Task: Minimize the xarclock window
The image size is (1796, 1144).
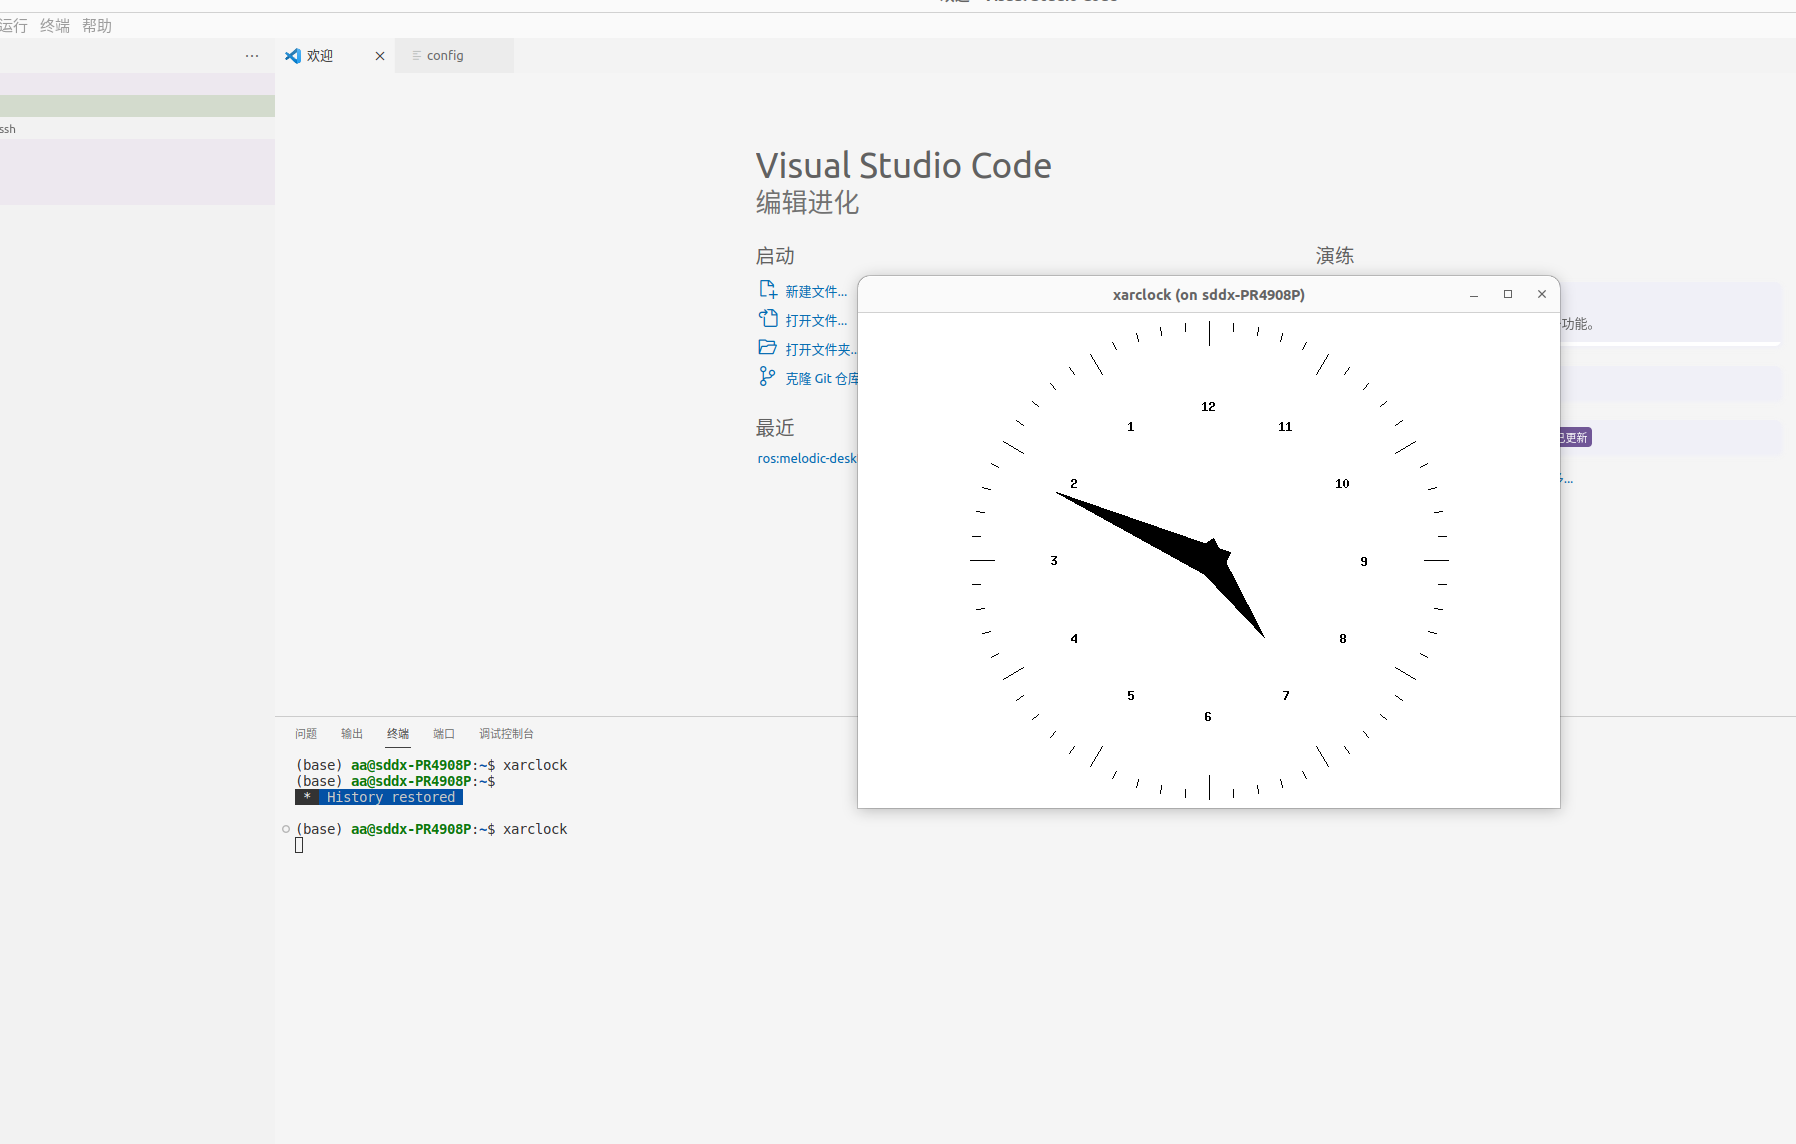Action: tap(1474, 295)
